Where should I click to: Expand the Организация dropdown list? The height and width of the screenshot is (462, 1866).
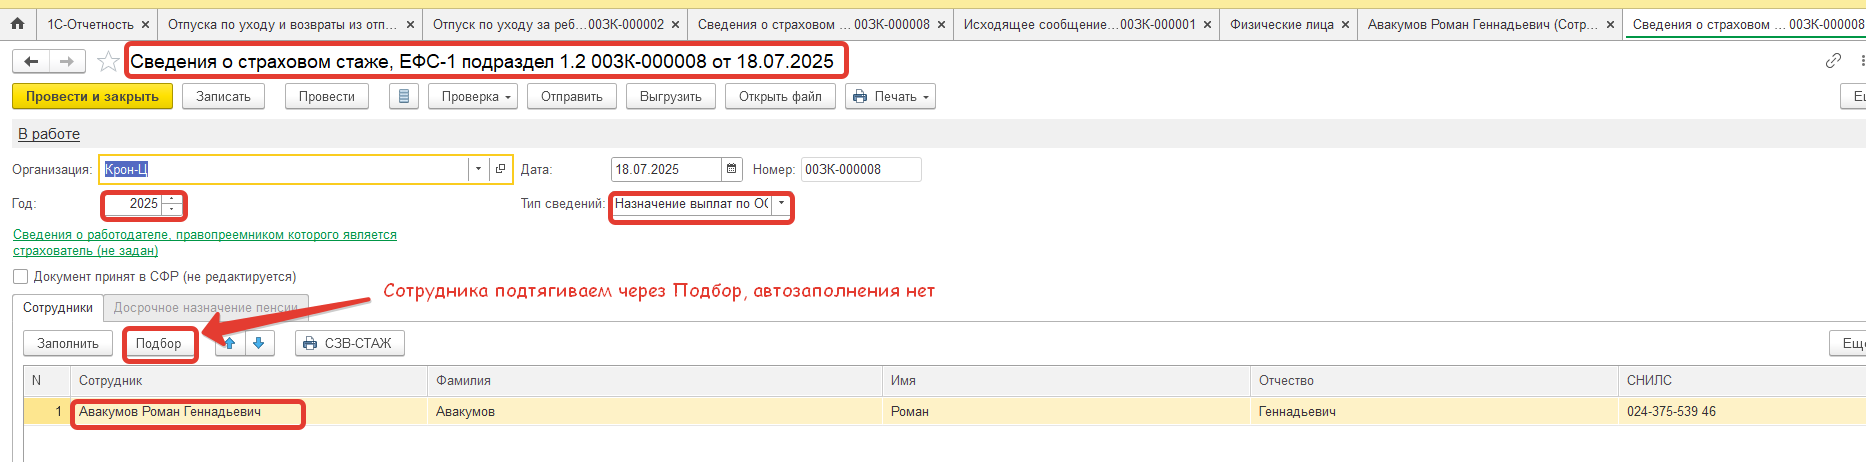click(478, 169)
